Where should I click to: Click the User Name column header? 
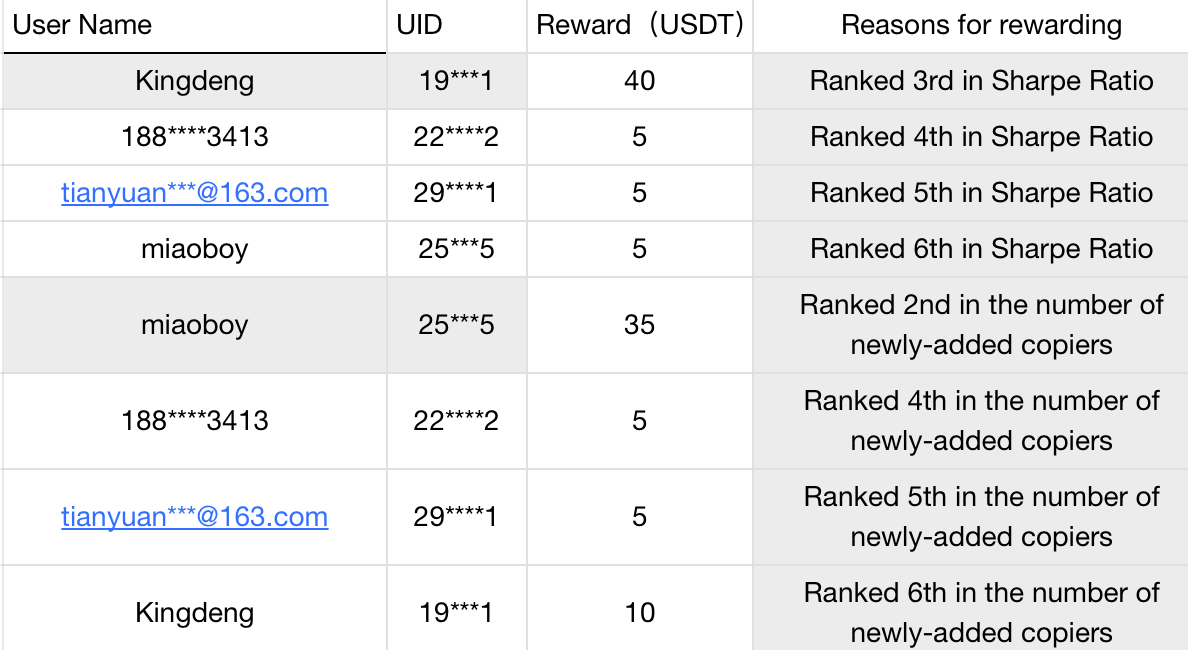(82, 25)
